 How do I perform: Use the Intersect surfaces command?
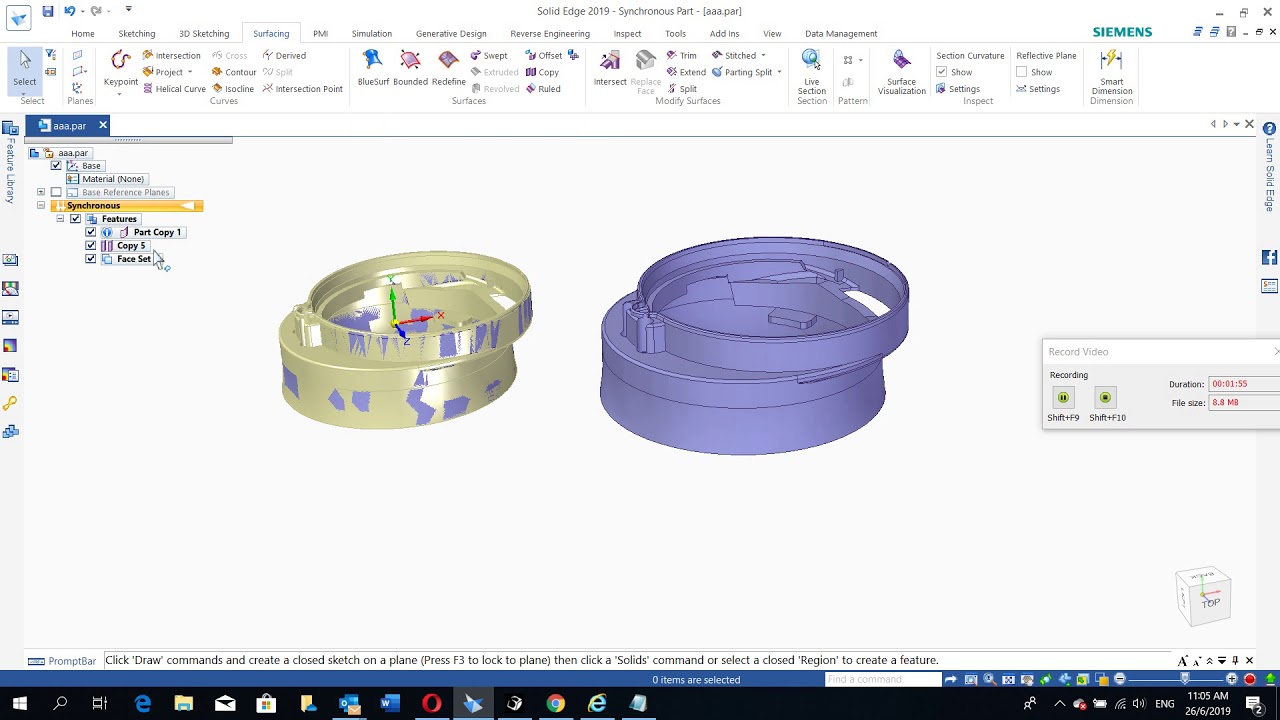click(610, 68)
